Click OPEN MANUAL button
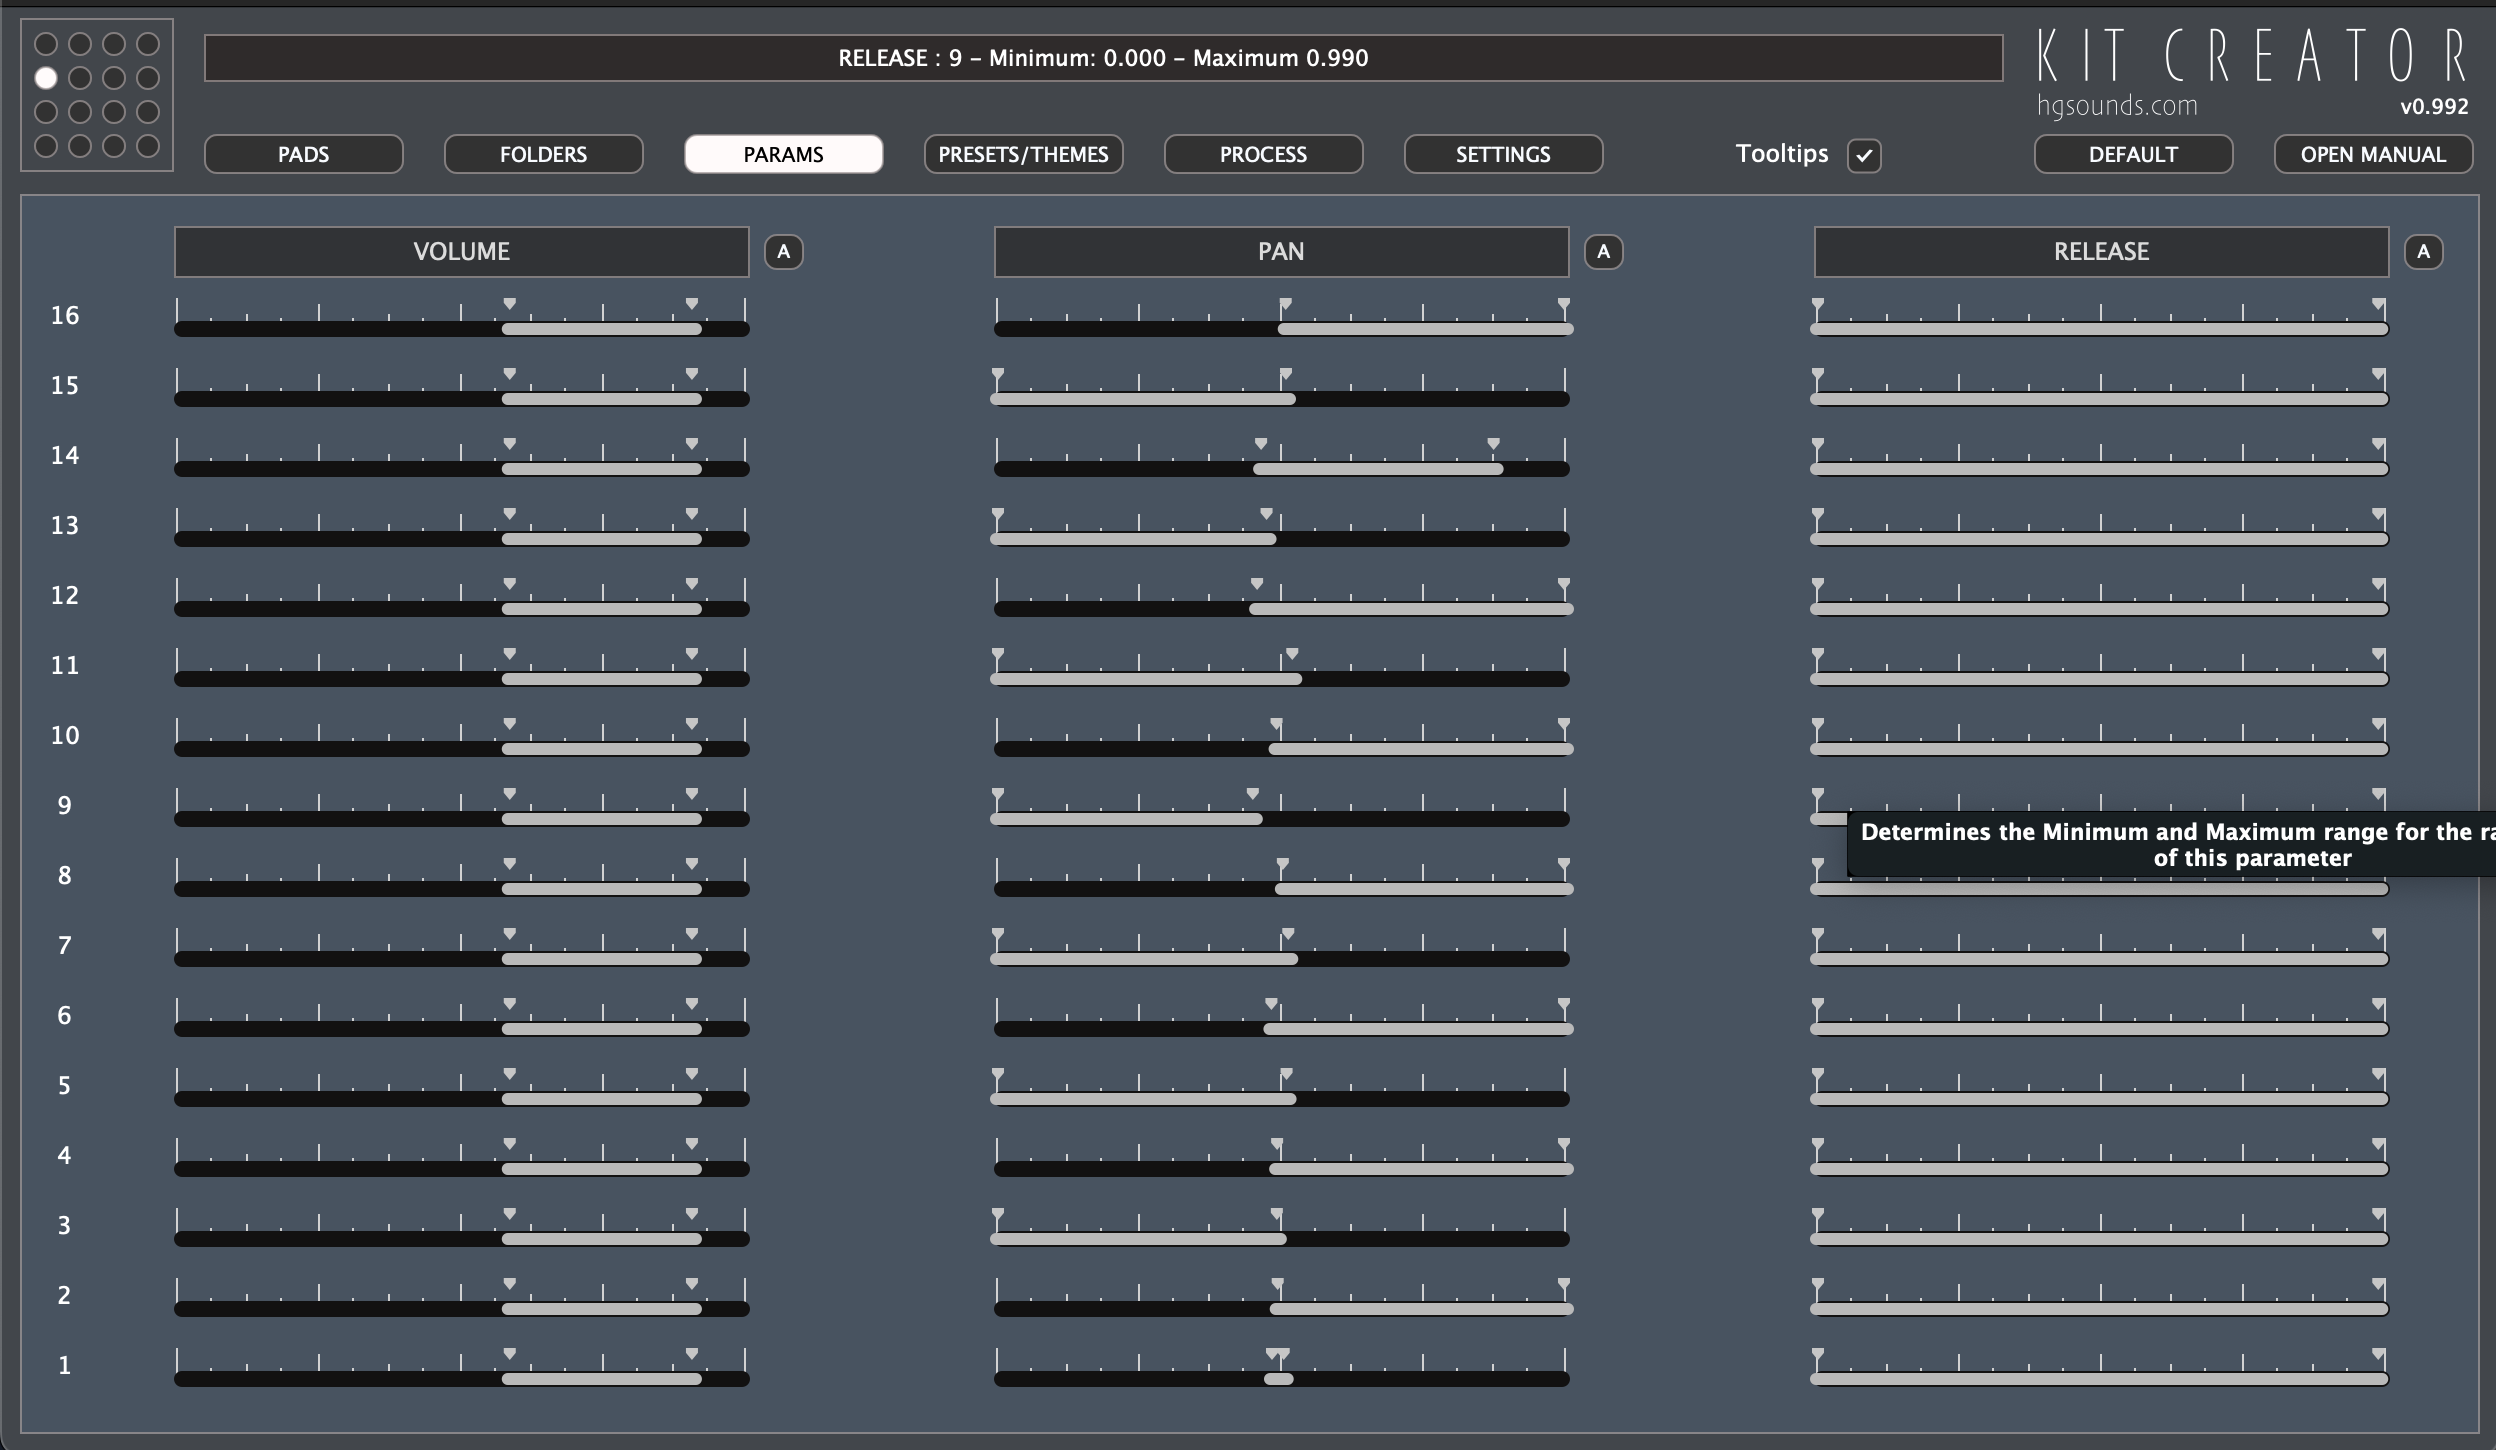This screenshot has height=1450, width=2496. pos(2373,154)
